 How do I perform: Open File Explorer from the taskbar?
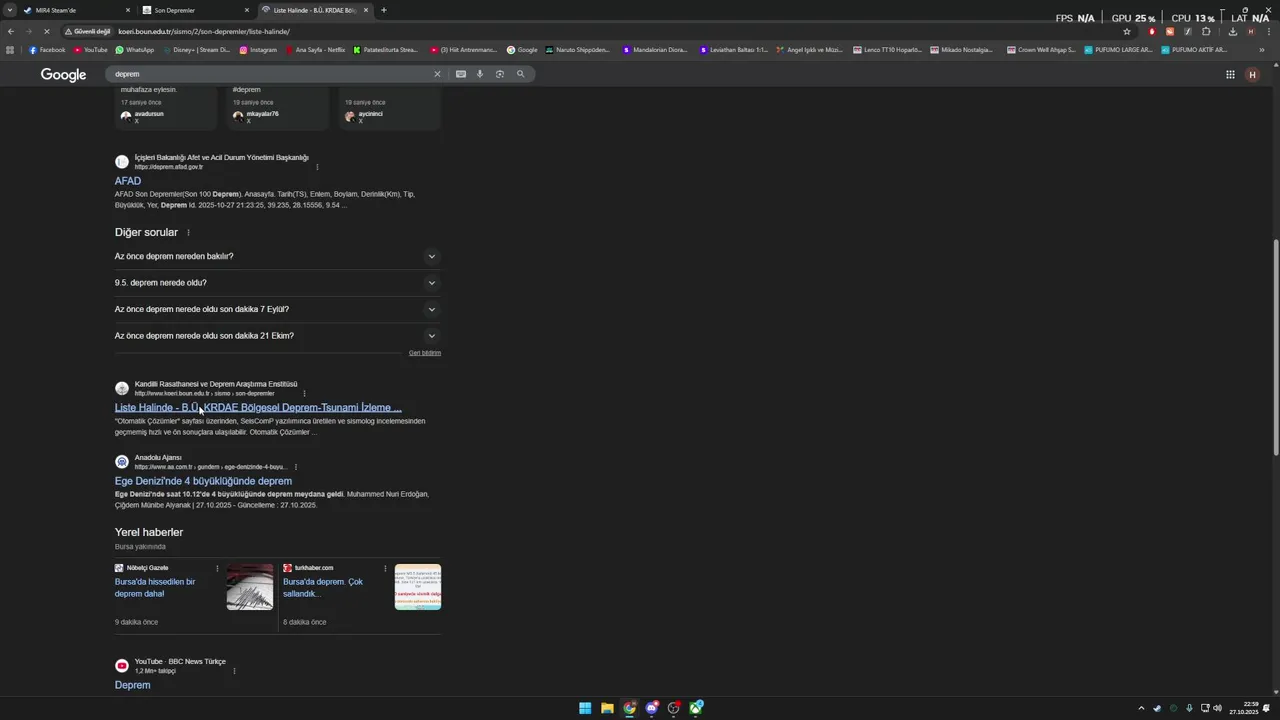[x=607, y=708]
